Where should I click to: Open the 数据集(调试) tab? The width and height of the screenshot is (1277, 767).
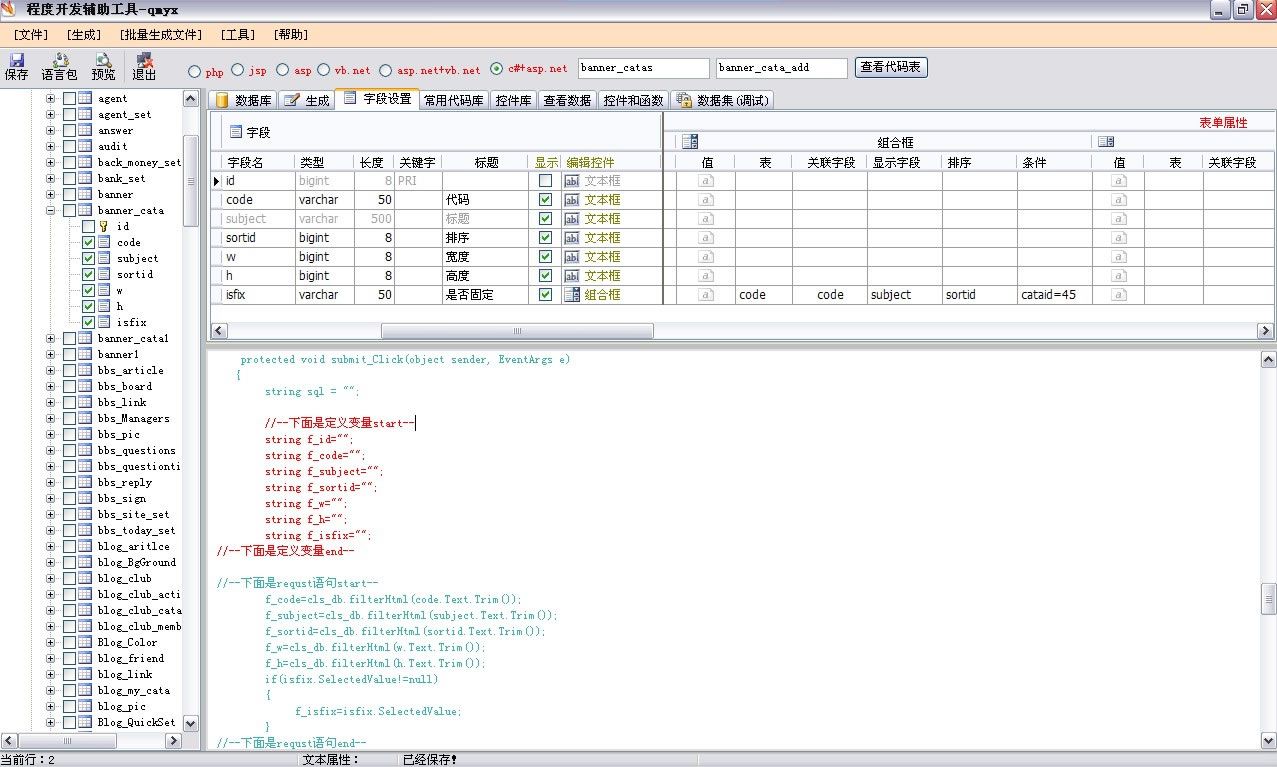[x=722, y=100]
